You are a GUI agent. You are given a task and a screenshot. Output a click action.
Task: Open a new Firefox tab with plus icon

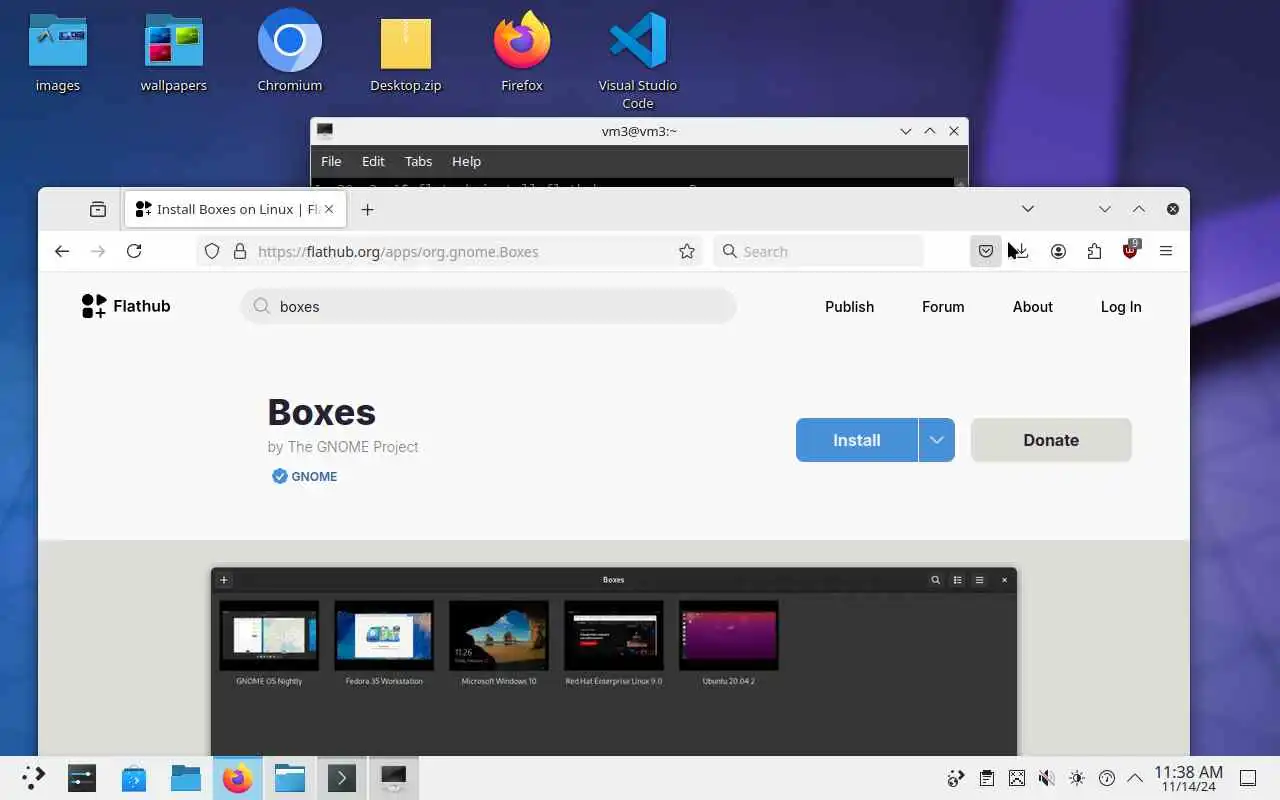(x=367, y=209)
